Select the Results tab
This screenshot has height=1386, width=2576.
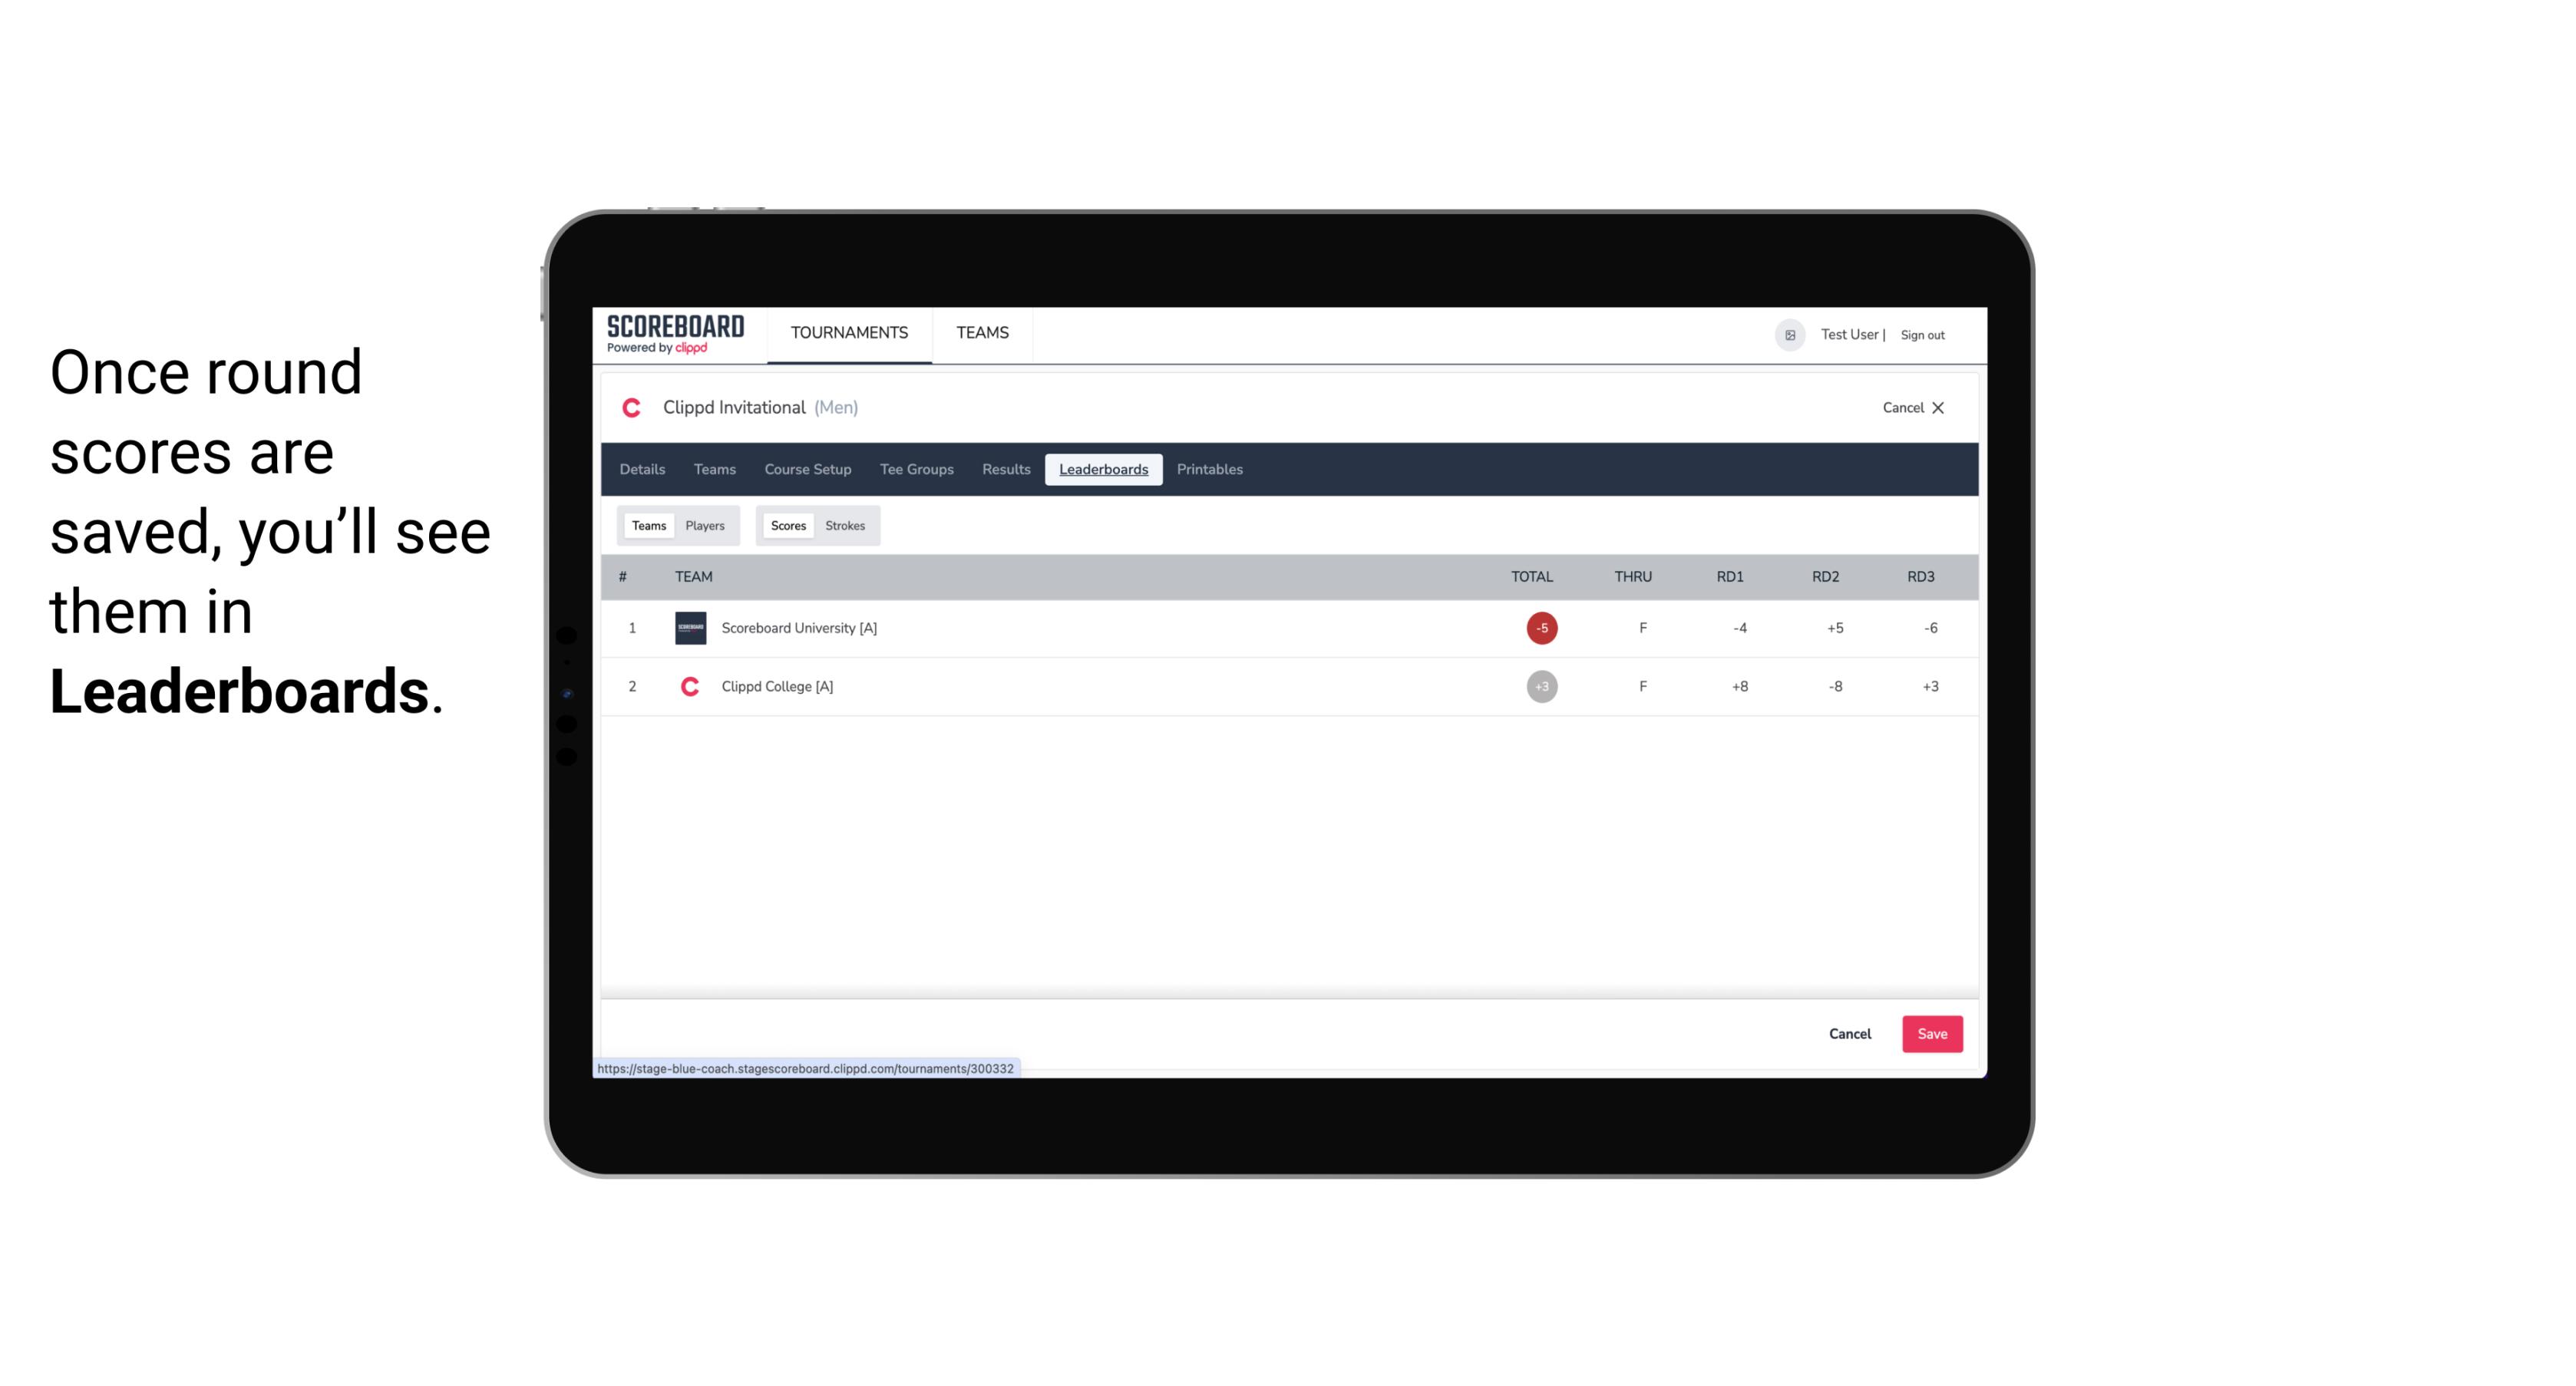pyautogui.click(x=1006, y=470)
